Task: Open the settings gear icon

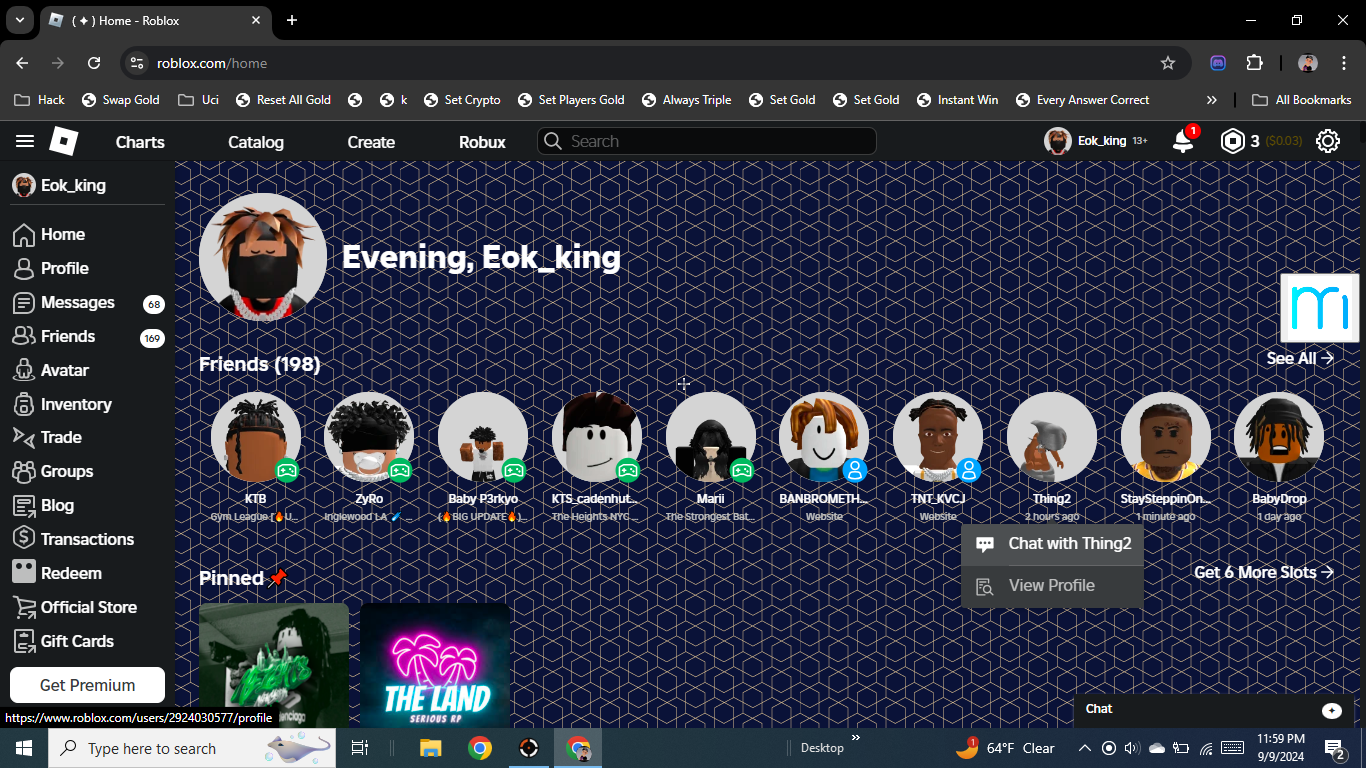Action: coord(1328,141)
